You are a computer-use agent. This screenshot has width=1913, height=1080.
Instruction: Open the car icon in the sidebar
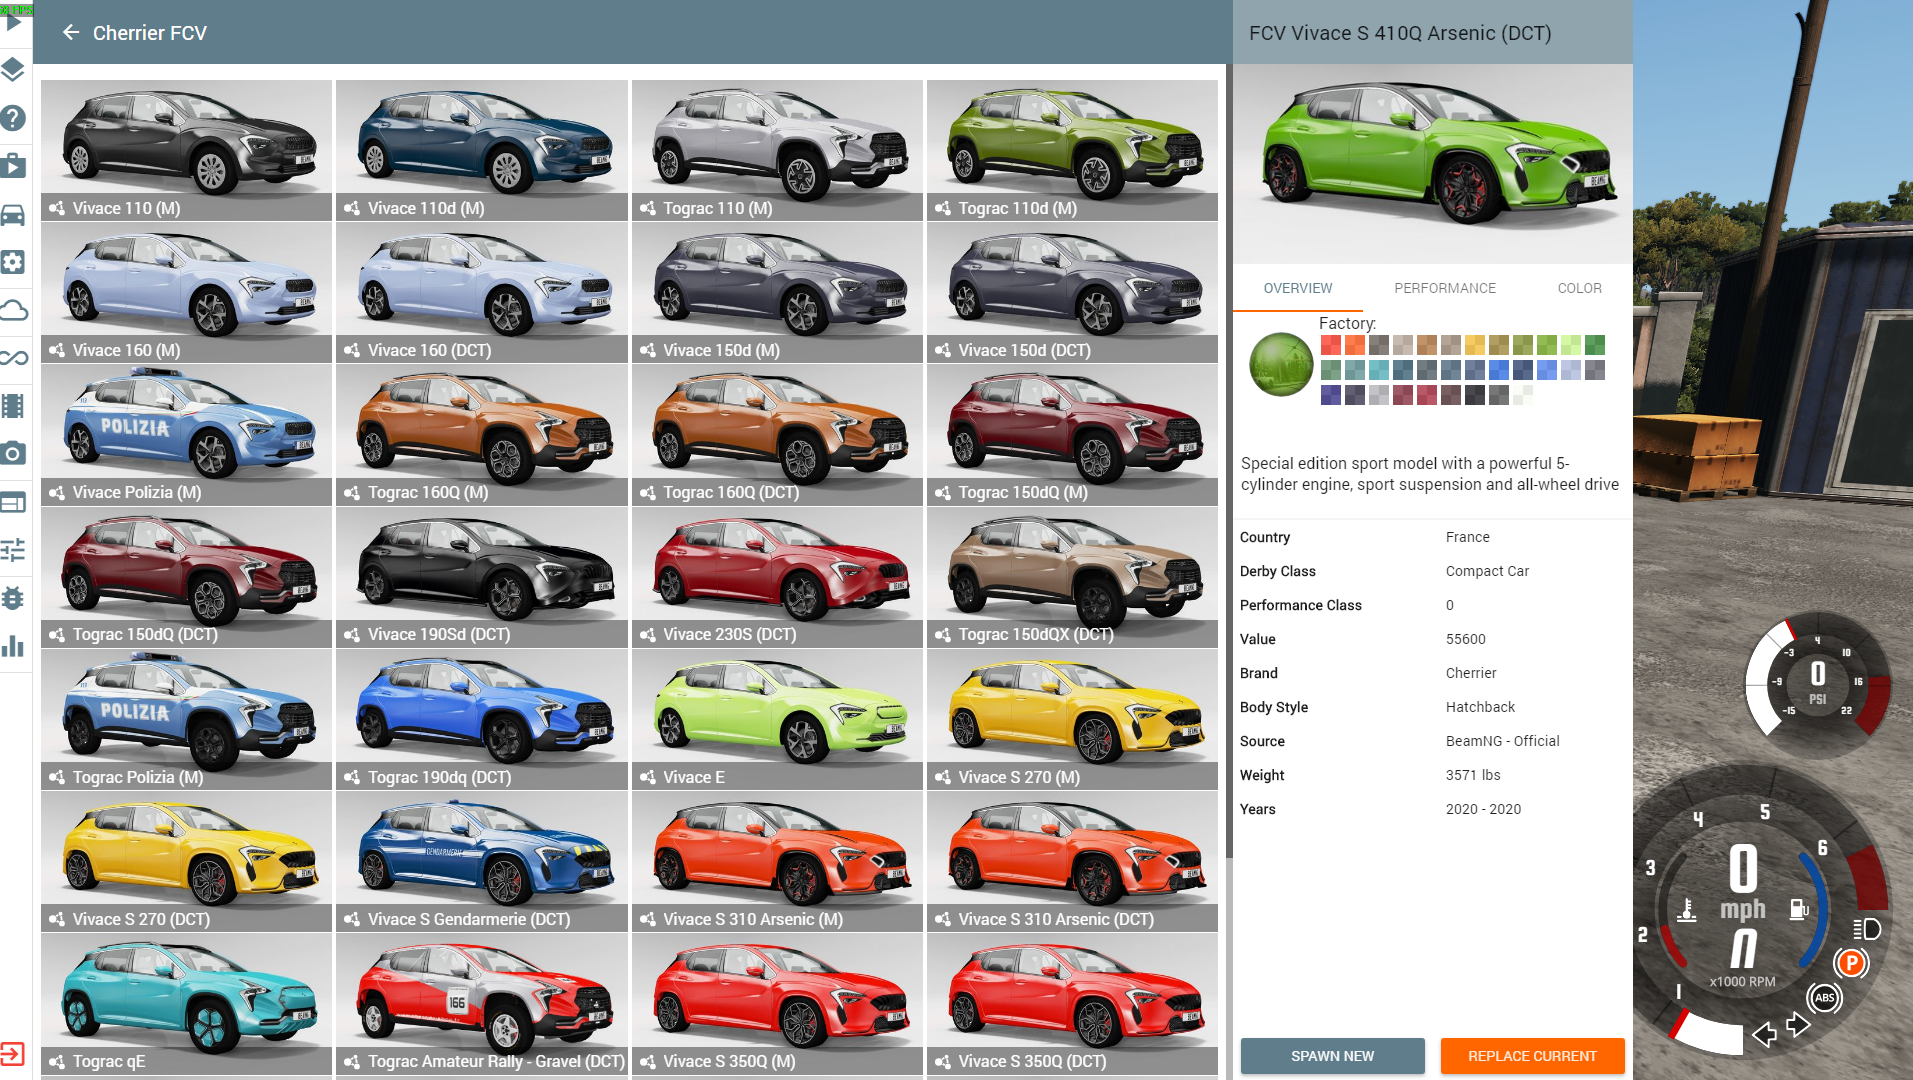(x=13, y=214)
